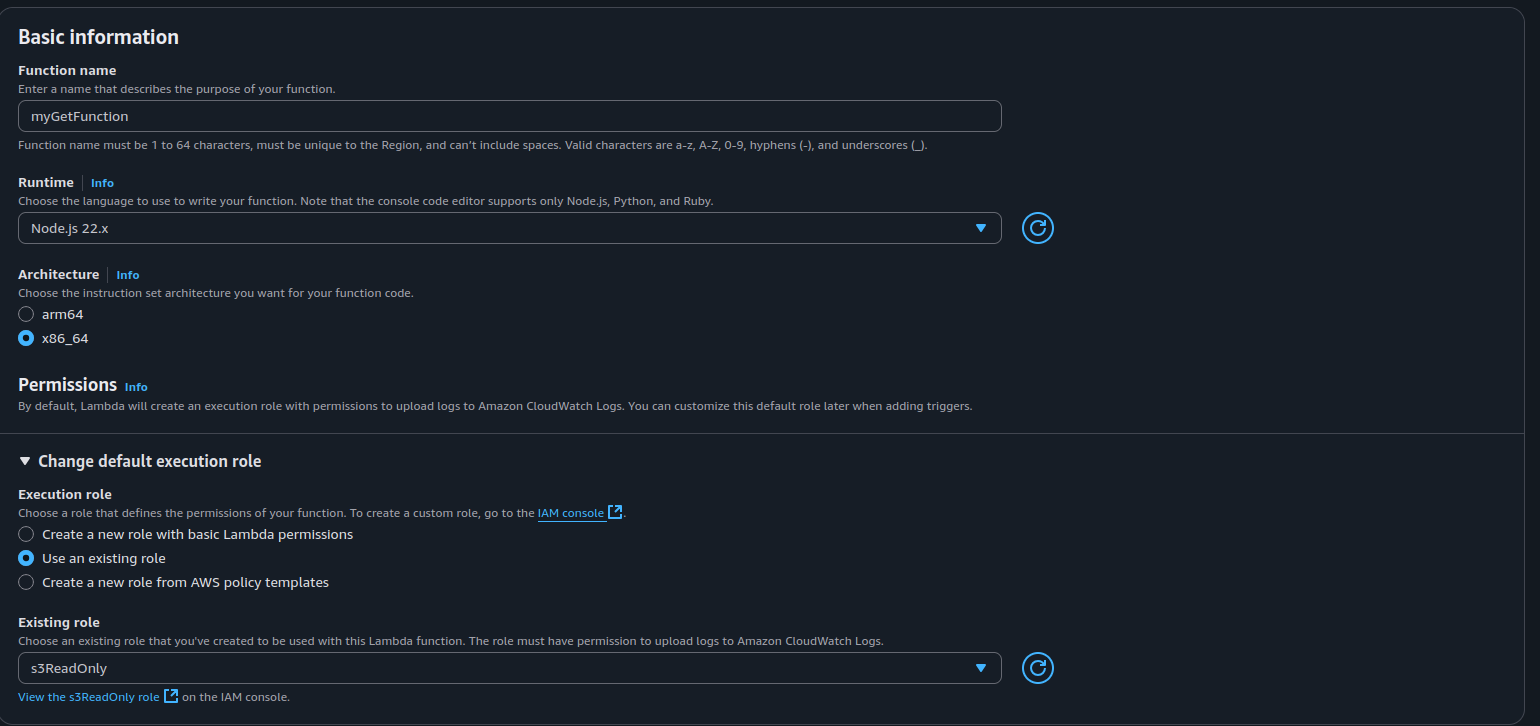This screenshot has height=726, width=1540.
Task: Click the Function name field containing myGetFunction
Action: (509, 116)
